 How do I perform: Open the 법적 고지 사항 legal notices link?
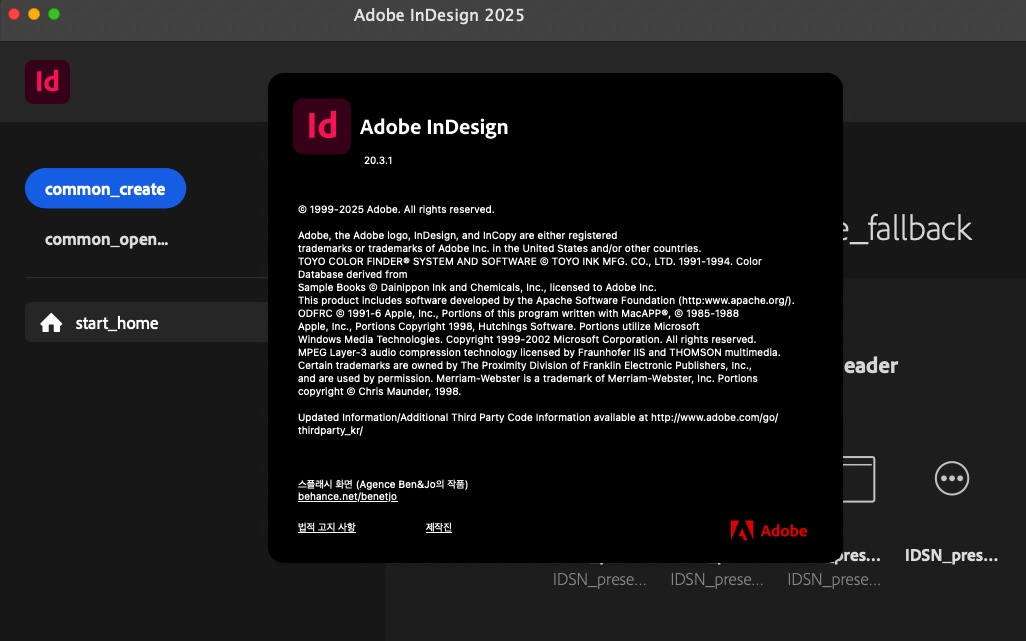coord(326,527)
